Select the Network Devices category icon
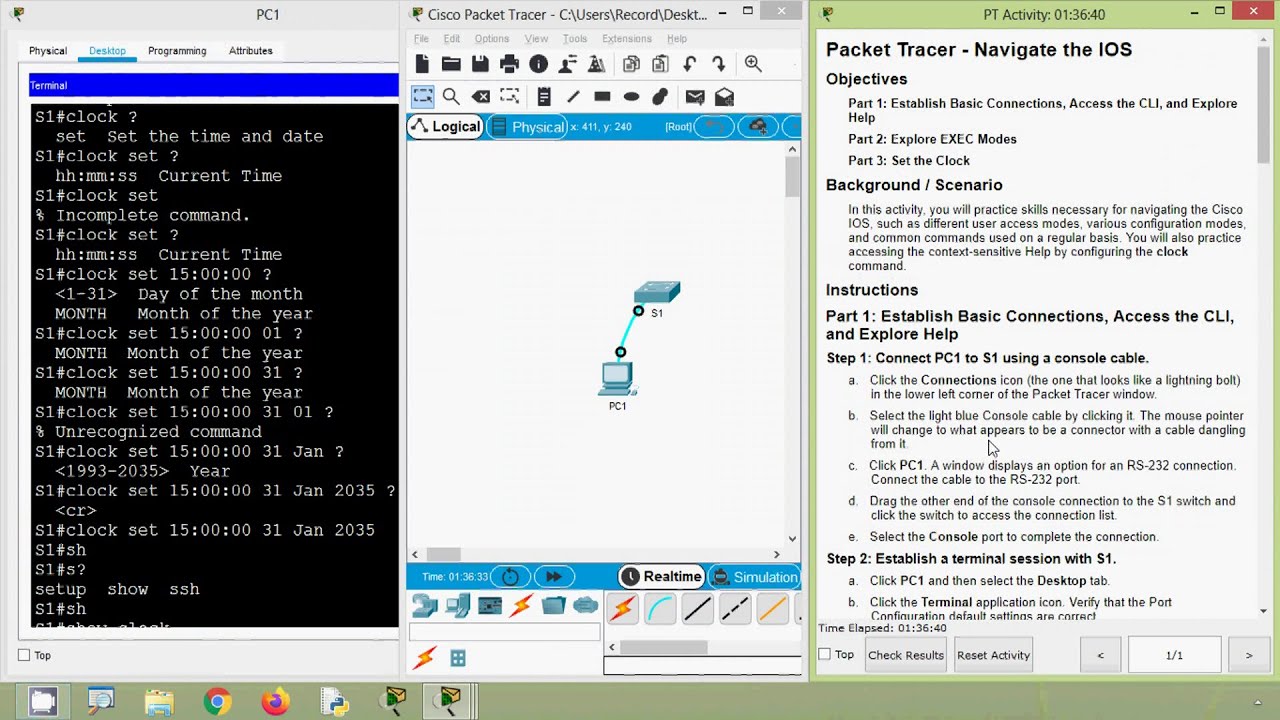 click(x=425, y=606)
